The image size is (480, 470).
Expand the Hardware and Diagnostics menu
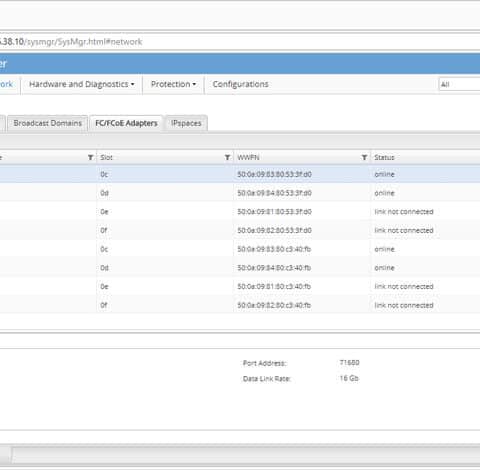point(82,84)
